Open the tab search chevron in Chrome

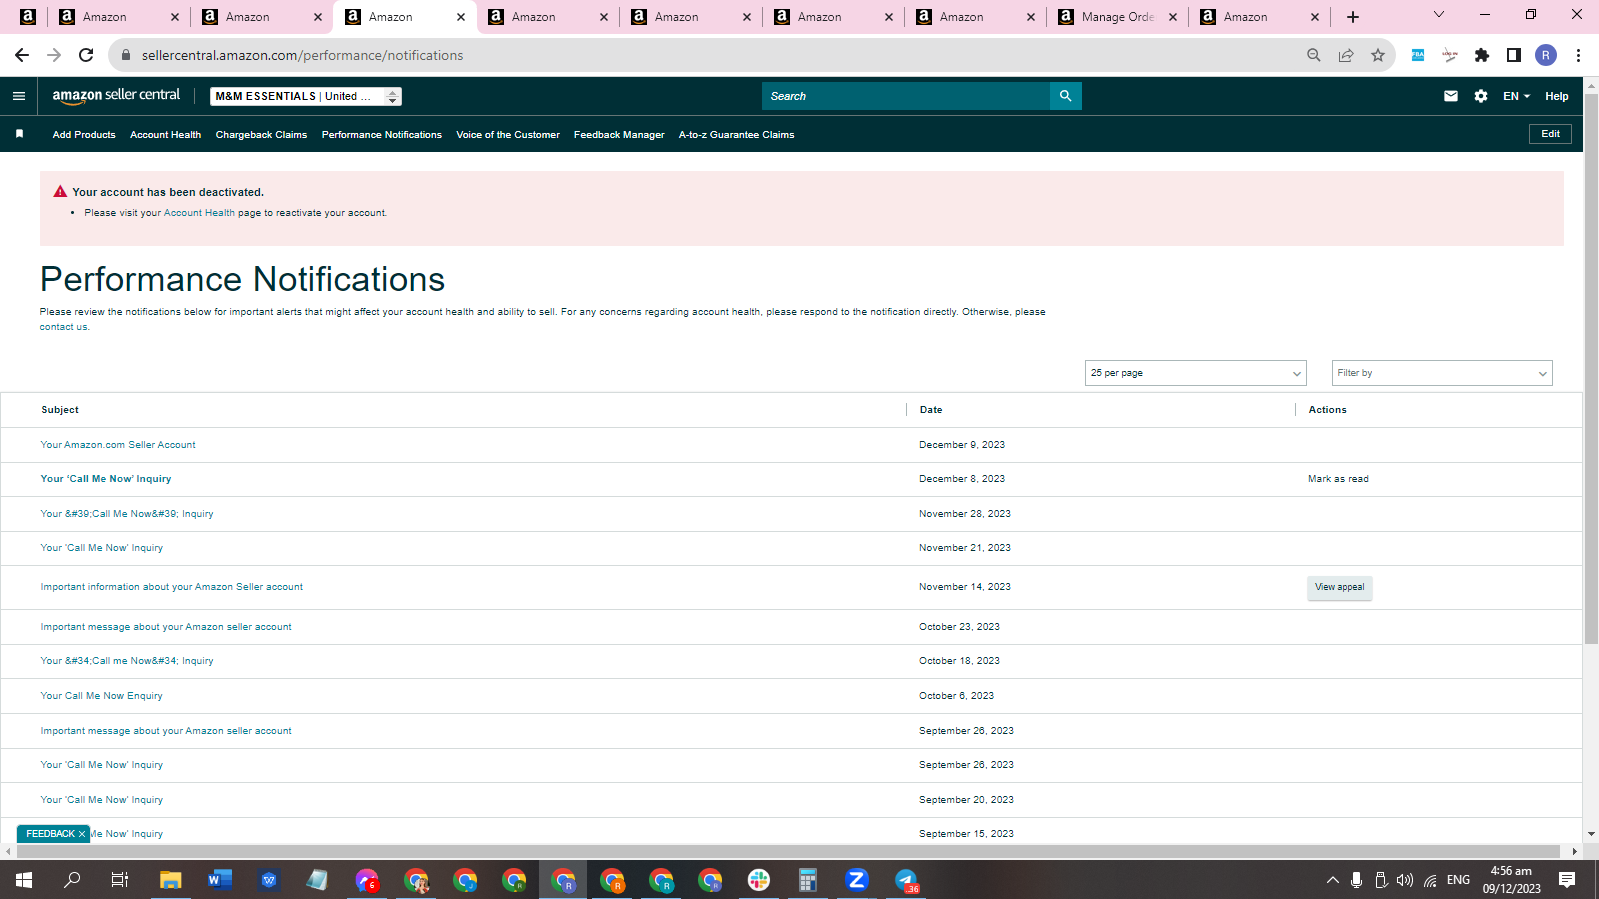pyautogui.click(x=1439, y=15)
